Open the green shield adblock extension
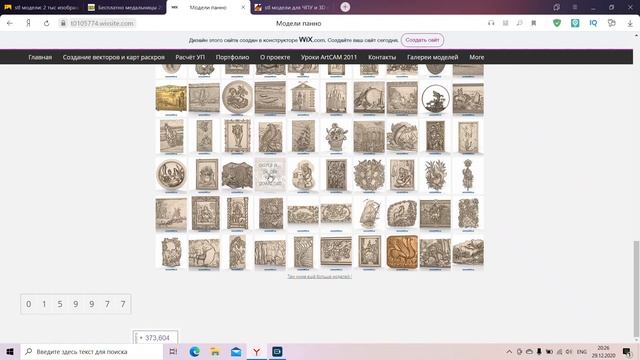This screenshot has width=640, height=360. tap(557, 23)
